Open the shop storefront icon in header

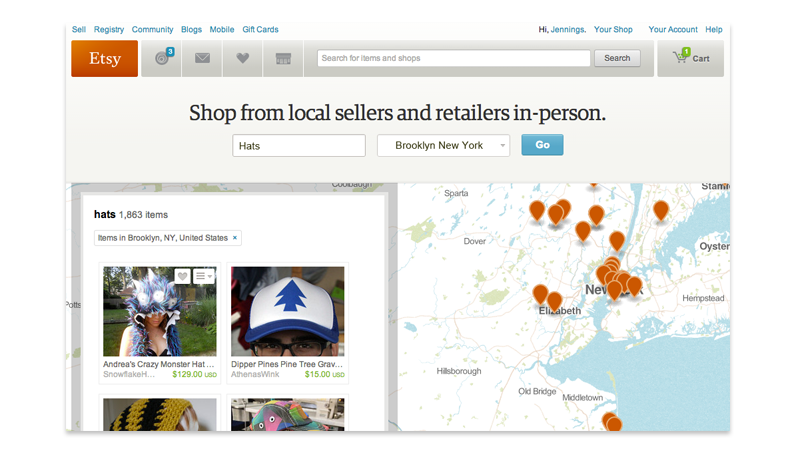[283, 58]
